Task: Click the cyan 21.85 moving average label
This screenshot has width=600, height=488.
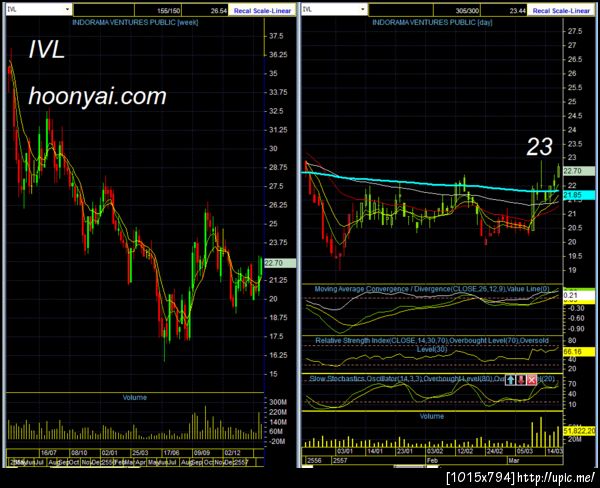Action: coord(579,195)
